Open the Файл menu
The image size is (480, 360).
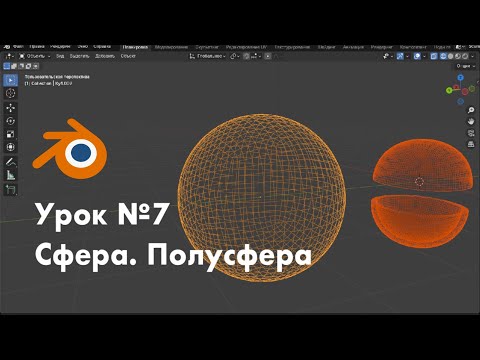tap(18, 47)
